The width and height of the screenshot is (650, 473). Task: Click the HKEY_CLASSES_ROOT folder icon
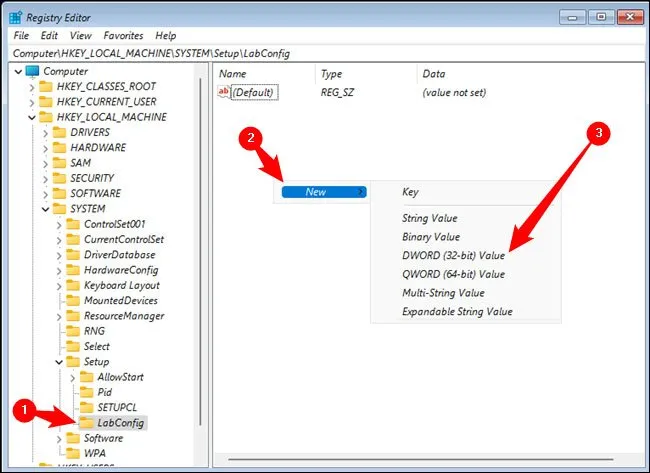[46, 87]
